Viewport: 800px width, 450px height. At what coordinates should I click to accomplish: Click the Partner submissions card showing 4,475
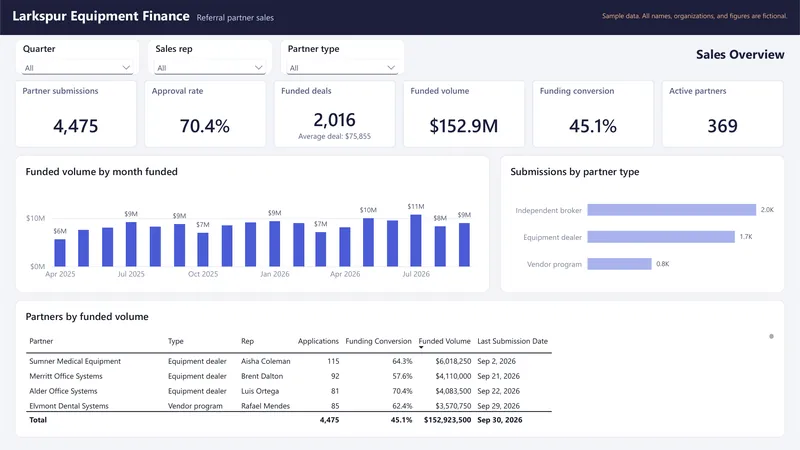click(76, 114)
